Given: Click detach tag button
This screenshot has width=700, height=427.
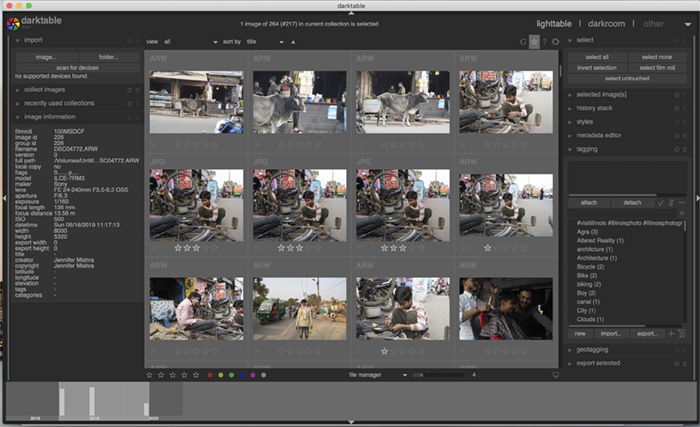Looking at the screenshot, I should [632, 203].
